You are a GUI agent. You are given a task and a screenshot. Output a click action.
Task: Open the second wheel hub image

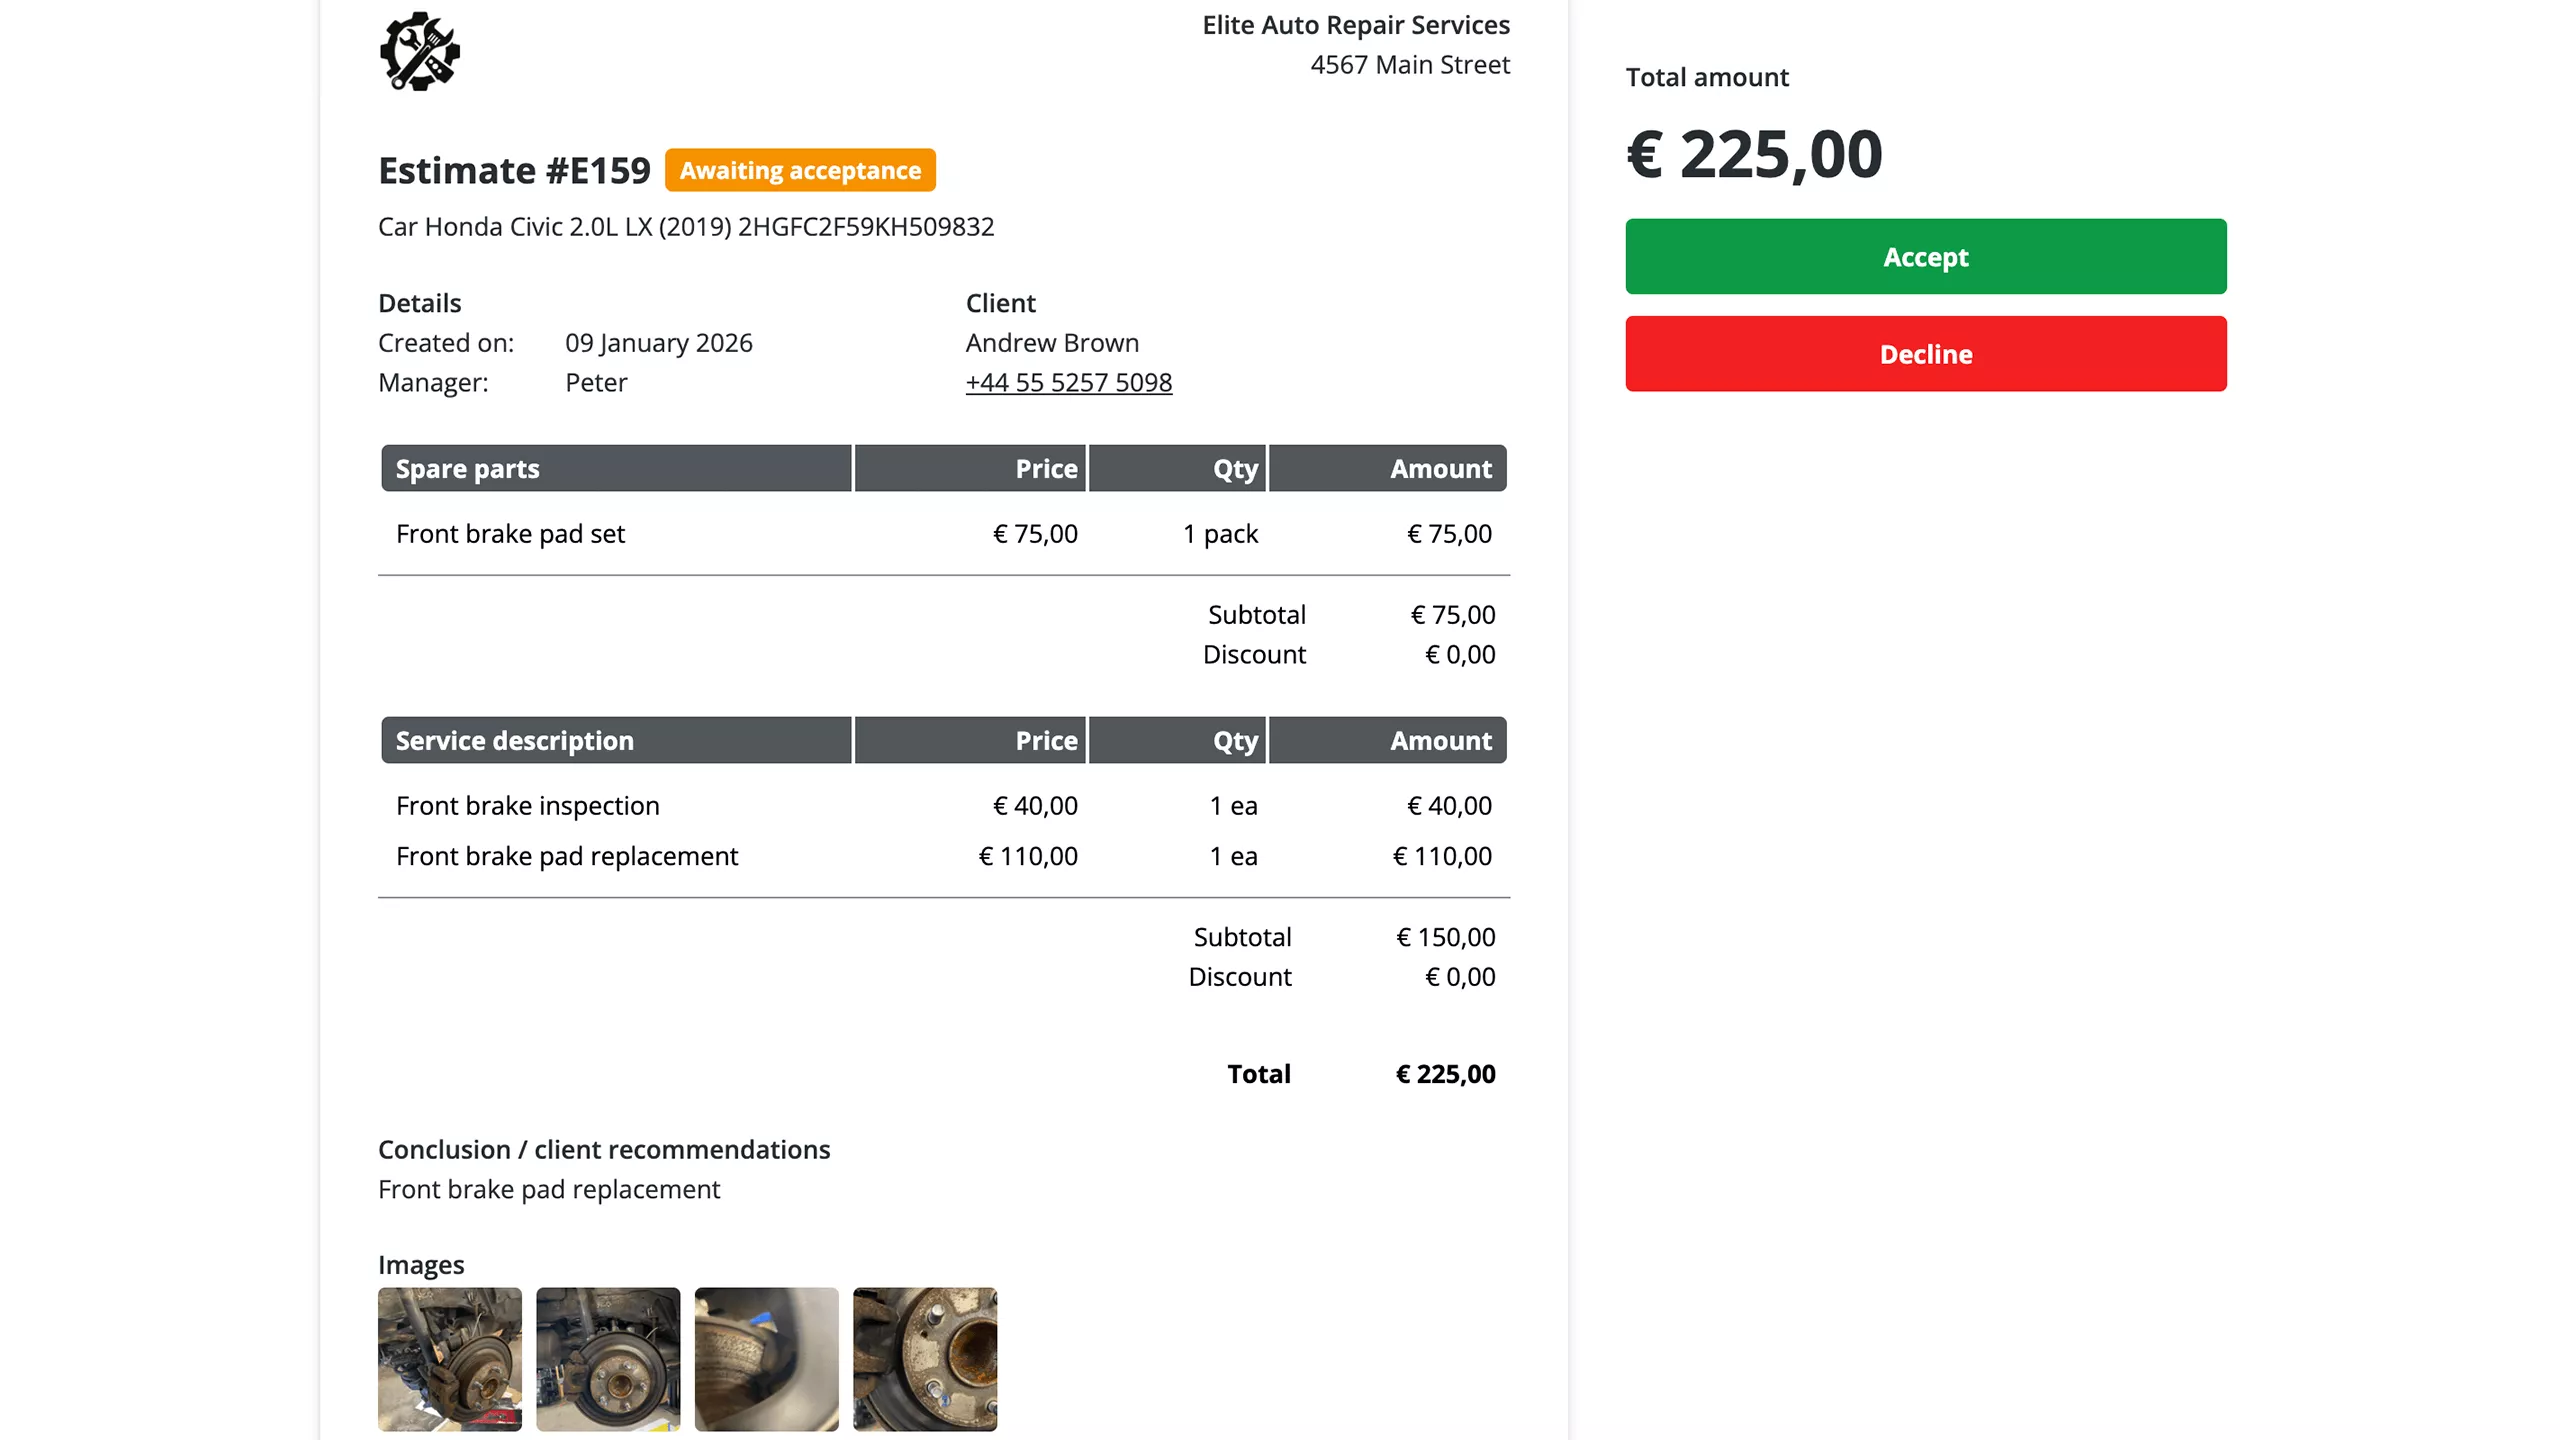607,1359
